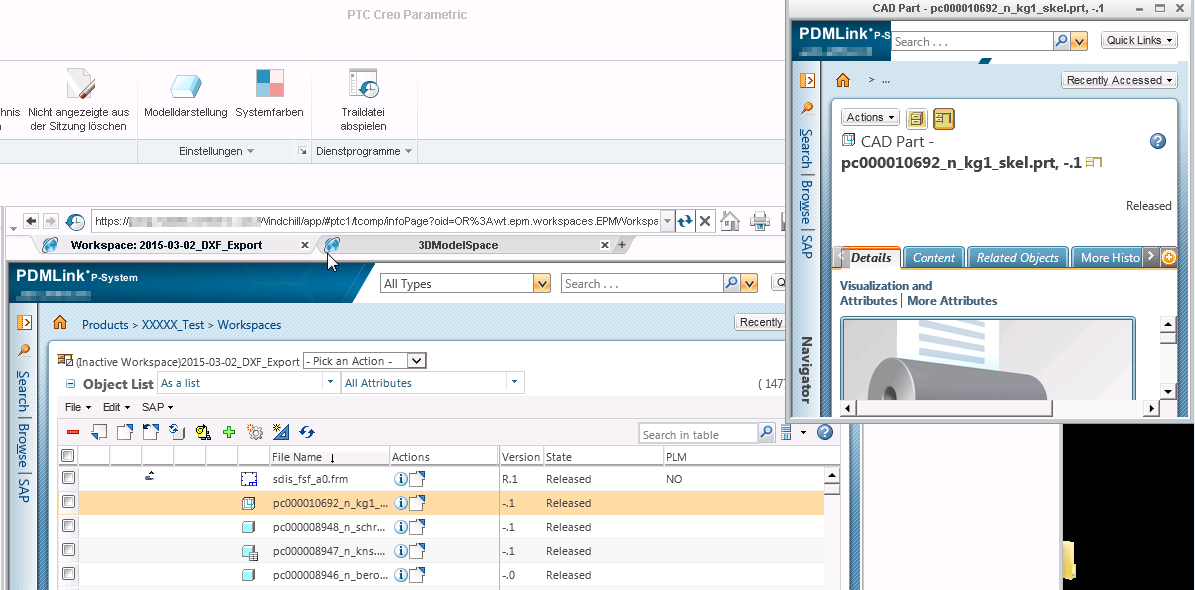Open new browser tab with plus button
This screenshot has width=1195, height=590.
coord(621,245)
